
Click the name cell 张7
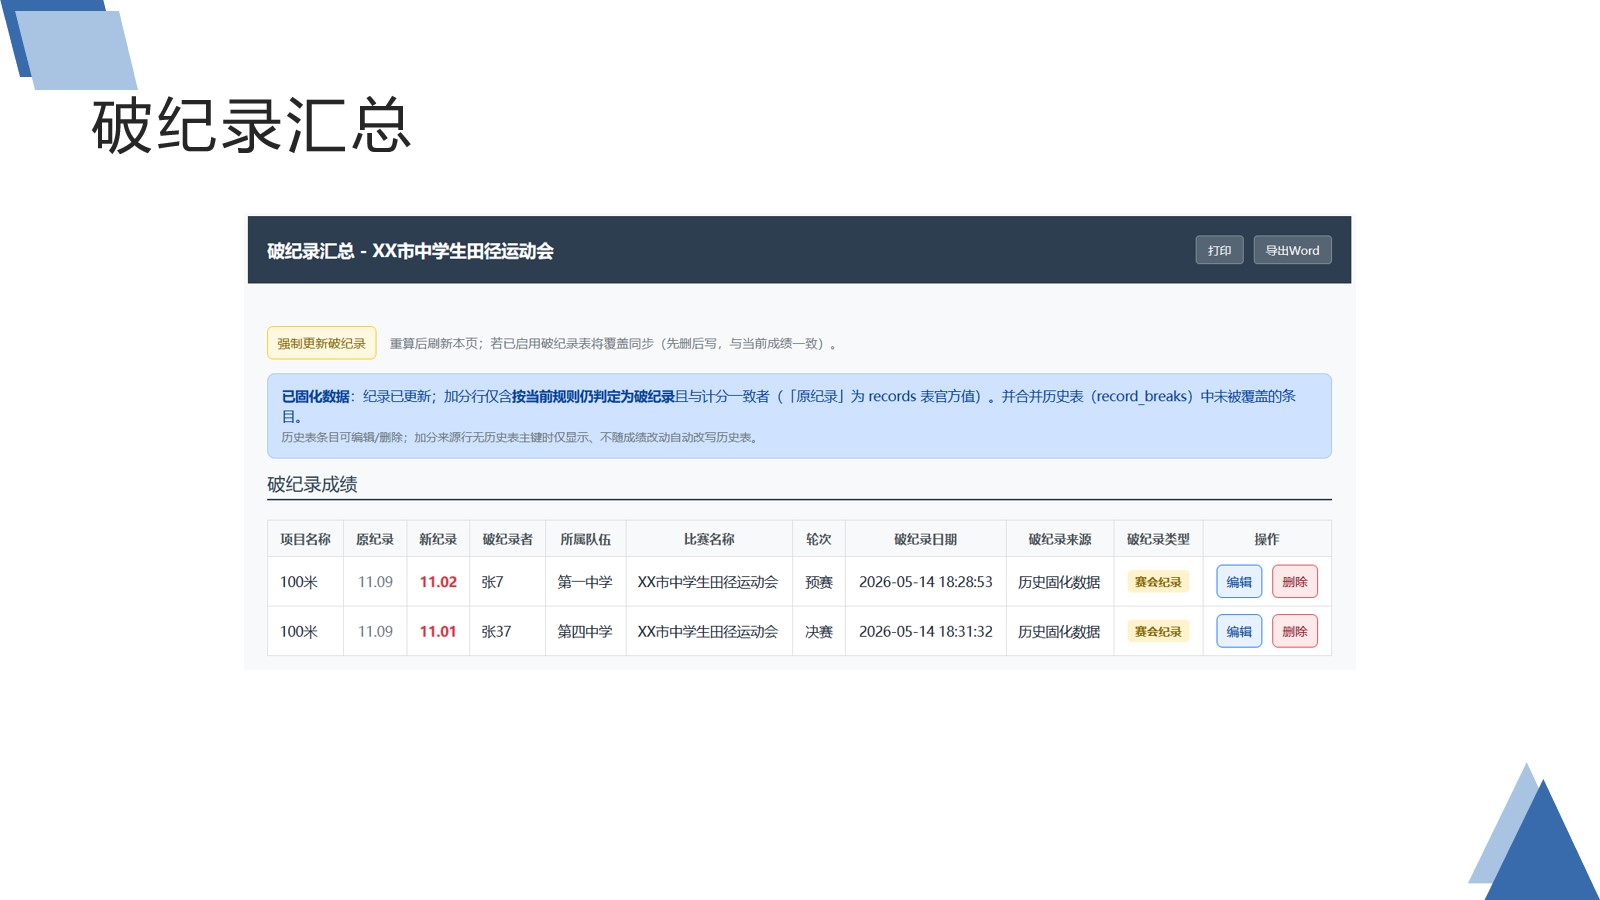492,582
